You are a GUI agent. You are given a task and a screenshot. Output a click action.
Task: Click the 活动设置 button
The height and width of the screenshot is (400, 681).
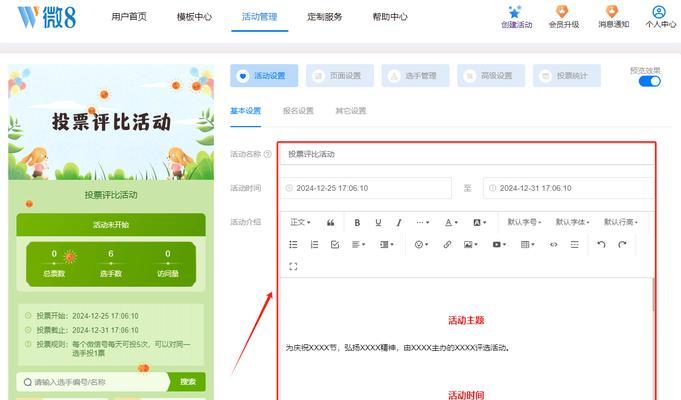pyautogui.click(x=264, y=76)
